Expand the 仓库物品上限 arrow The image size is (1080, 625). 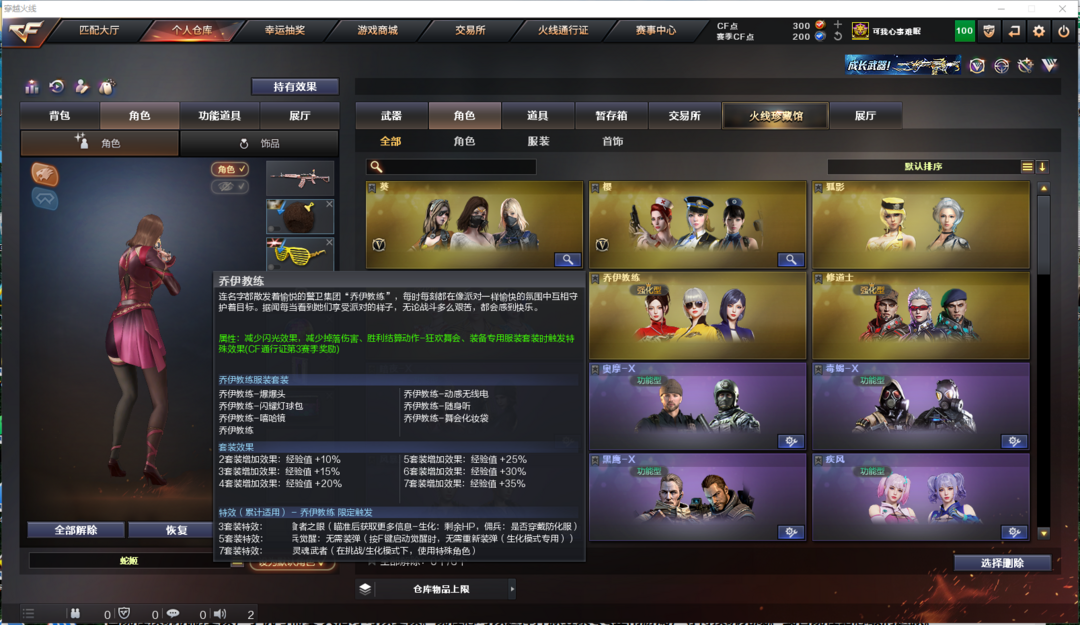coord(512,589)
